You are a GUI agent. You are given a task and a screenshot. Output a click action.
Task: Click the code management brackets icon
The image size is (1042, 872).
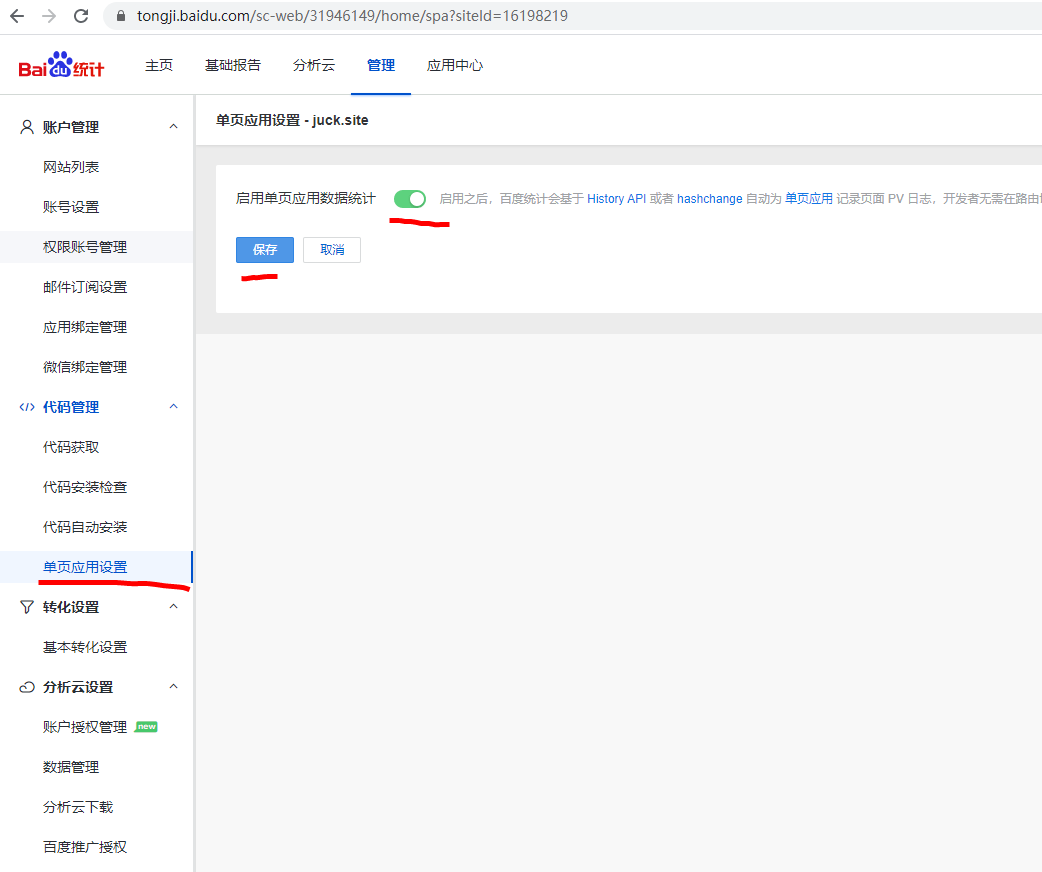click(27, 407)
